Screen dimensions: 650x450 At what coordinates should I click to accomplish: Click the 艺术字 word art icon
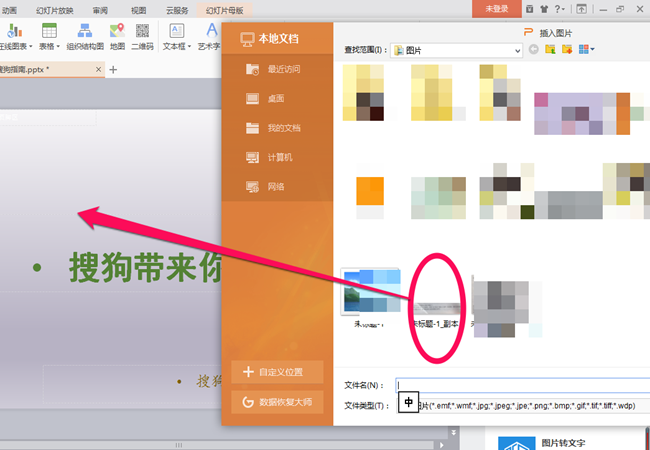pos(212,31)
